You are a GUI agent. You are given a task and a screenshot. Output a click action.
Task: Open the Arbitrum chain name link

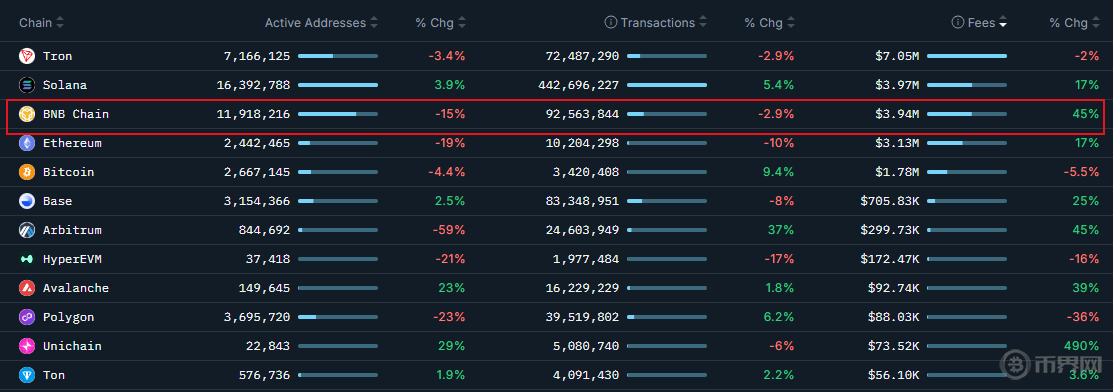[72, 230]
